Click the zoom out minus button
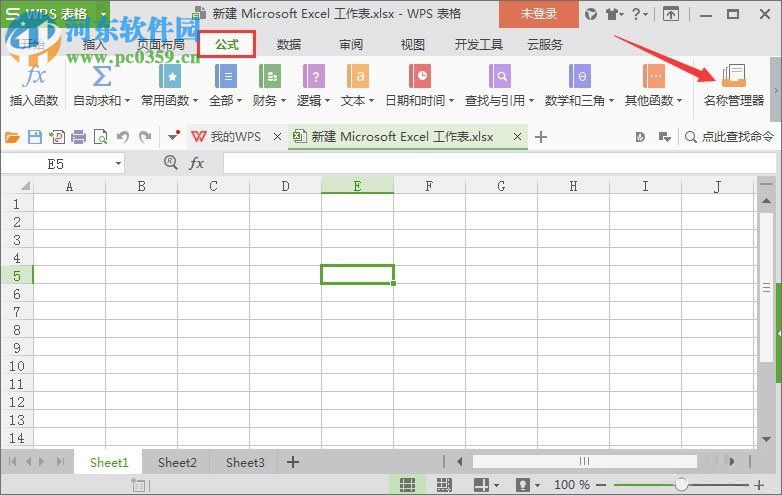 [x=601, y=485]
